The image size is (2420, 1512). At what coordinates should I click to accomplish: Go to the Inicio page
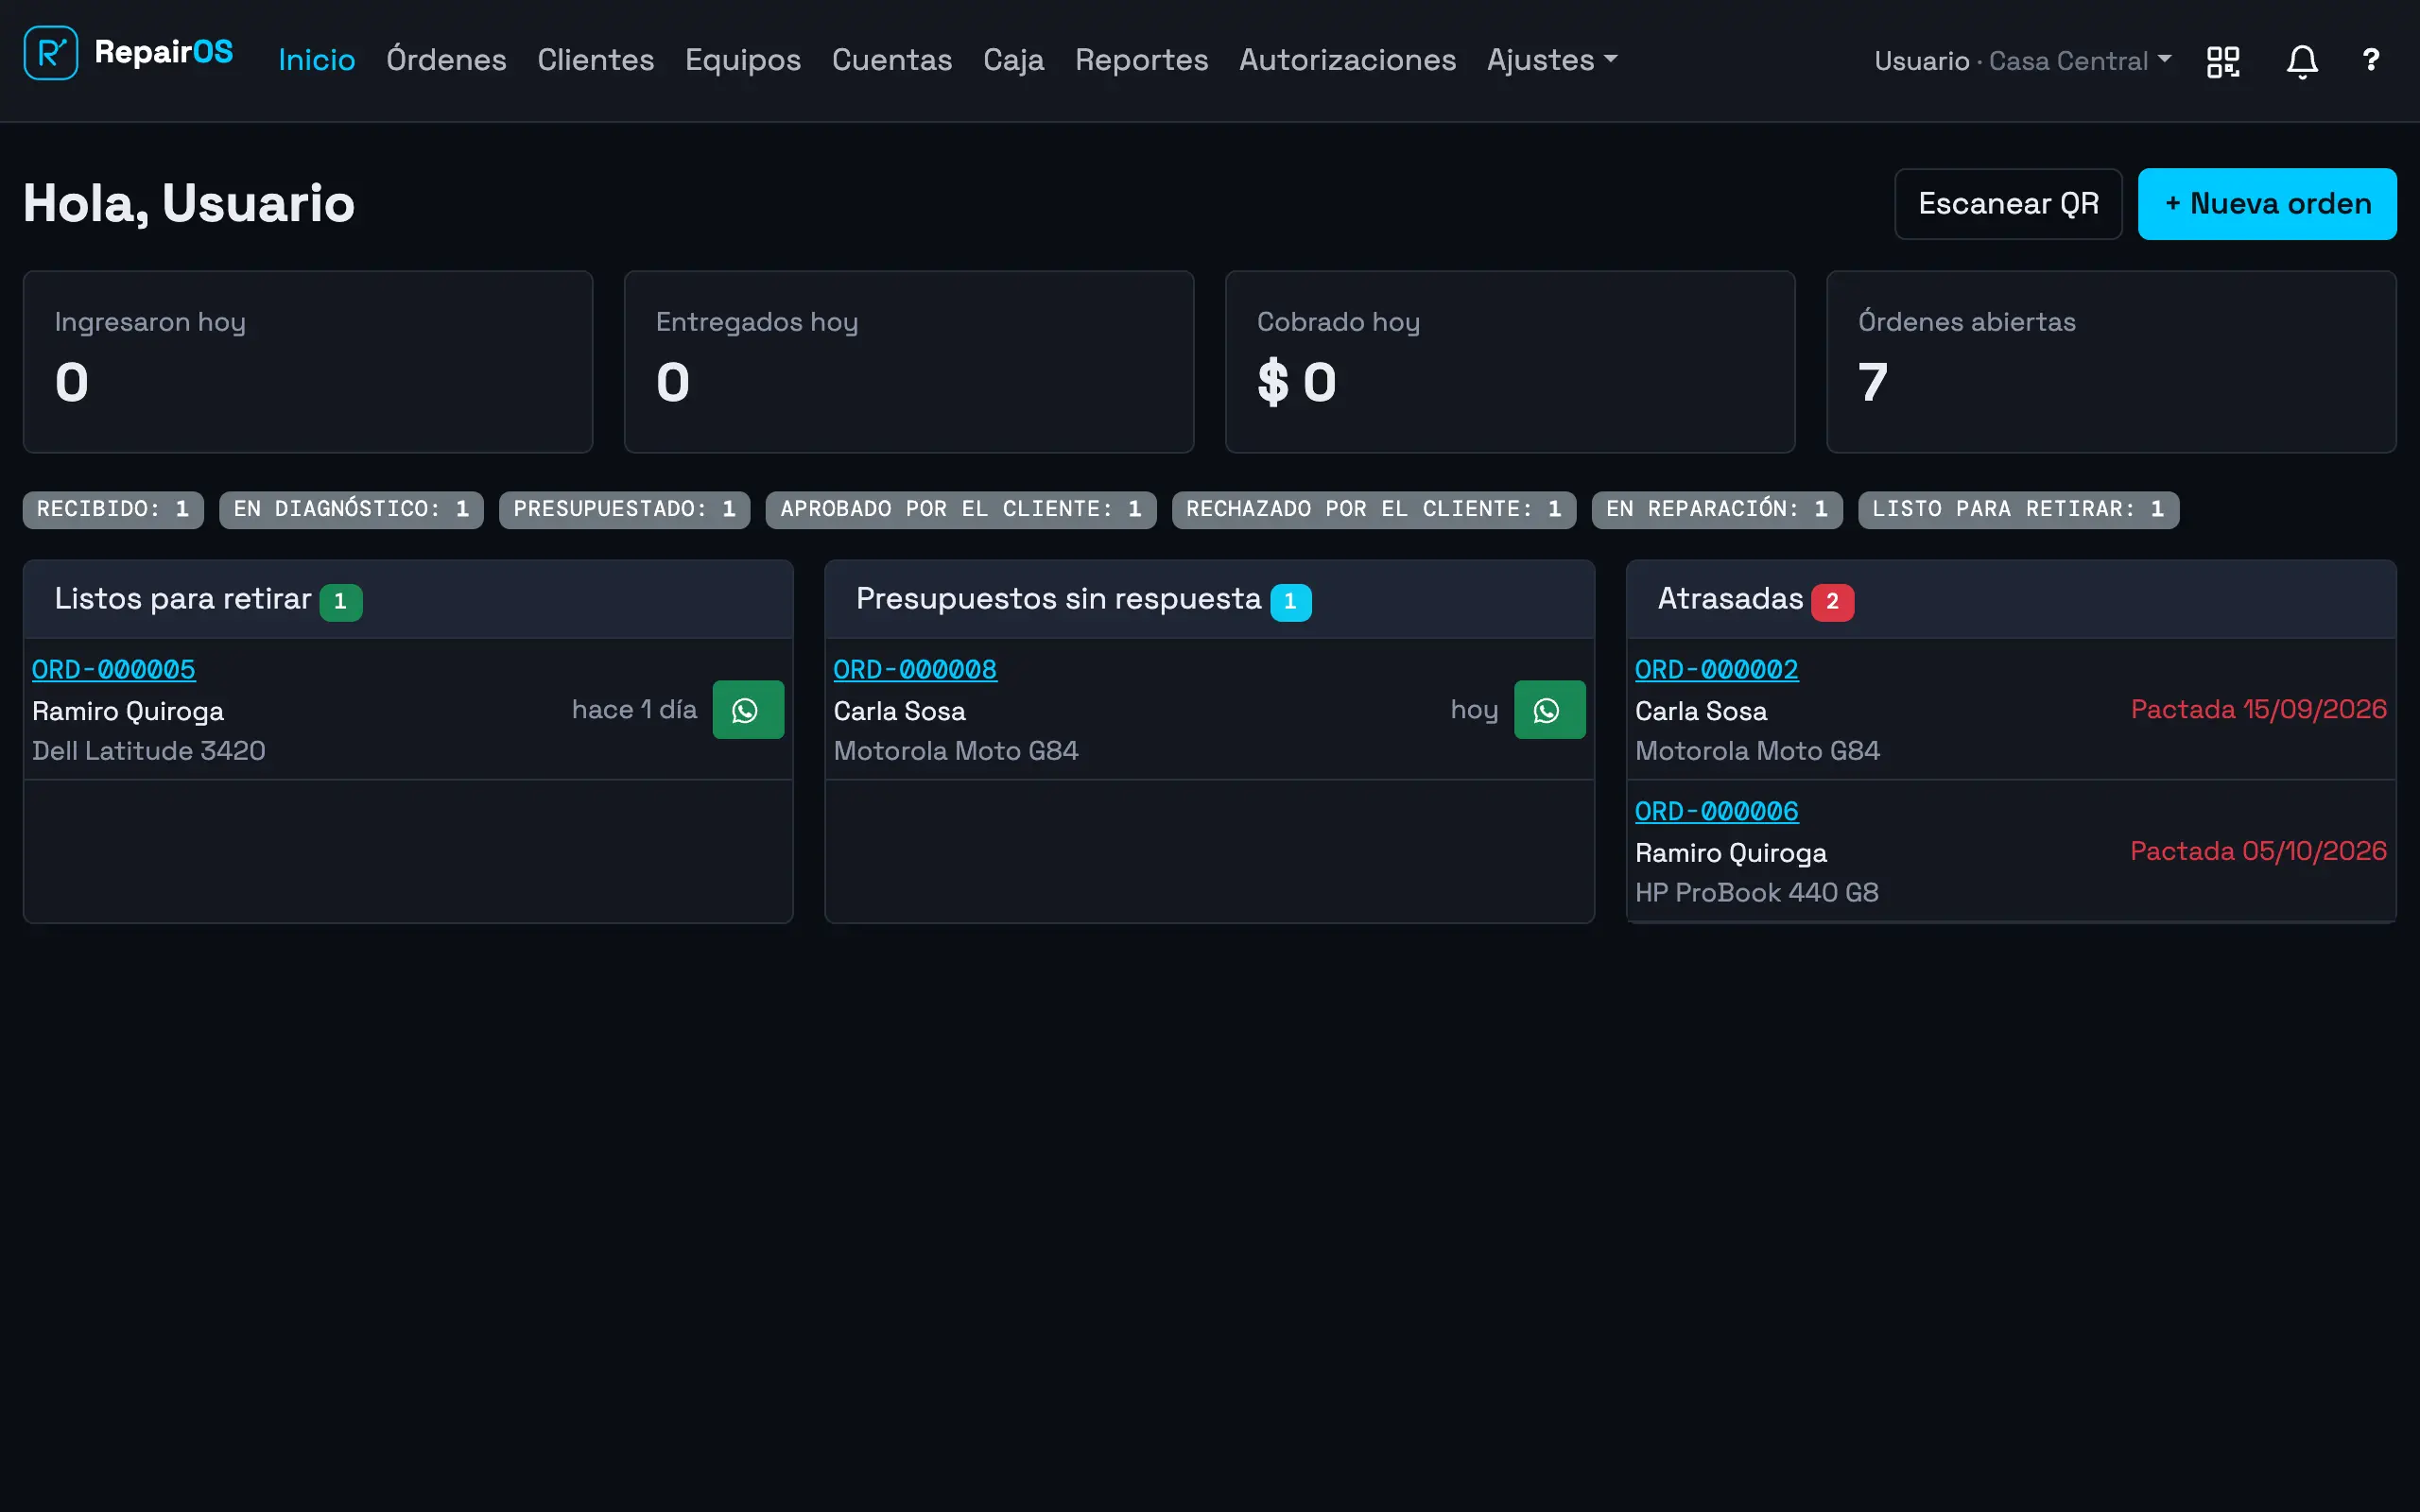pyautogui.click(x=317, y=60)
